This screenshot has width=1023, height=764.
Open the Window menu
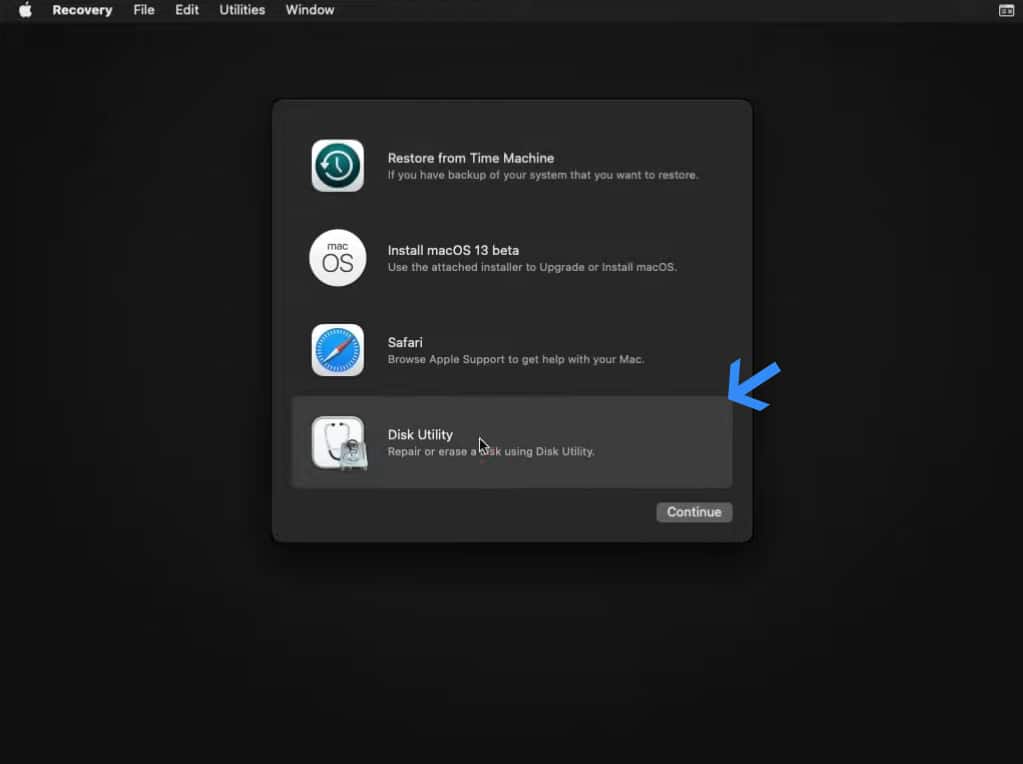tap(309, 10)
